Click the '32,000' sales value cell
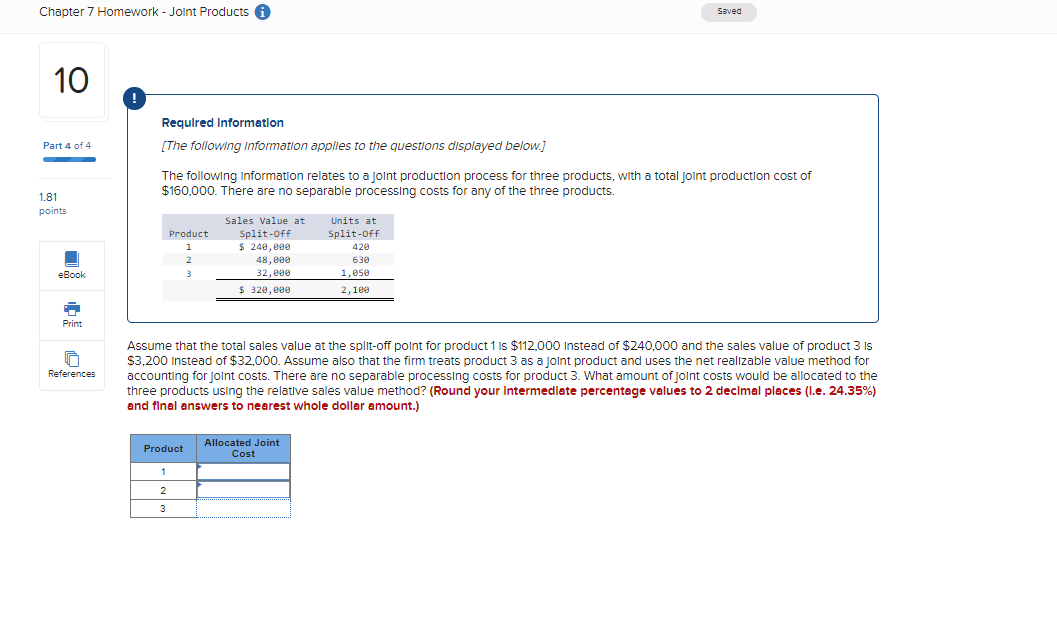This screenshot has height=620, width=1057. tap(273, 273)
